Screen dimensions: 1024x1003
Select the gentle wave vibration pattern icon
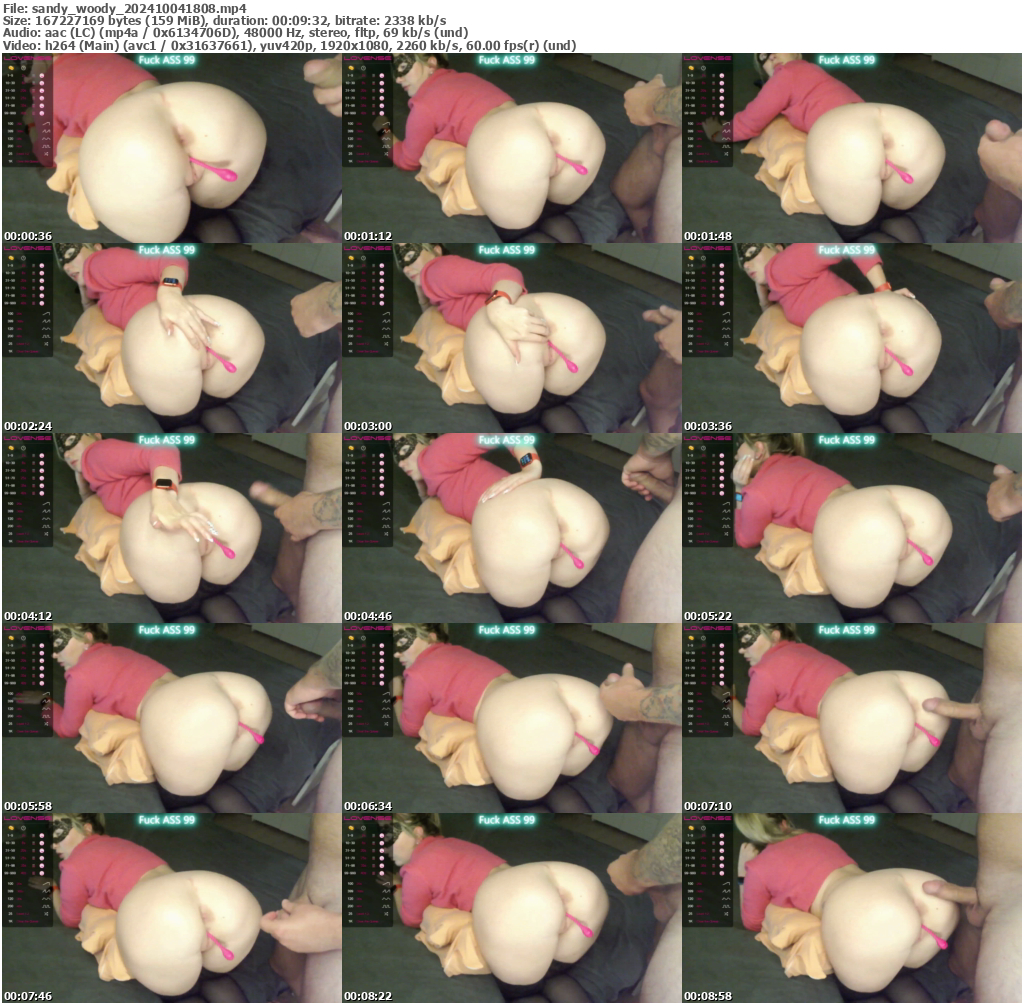47,139
